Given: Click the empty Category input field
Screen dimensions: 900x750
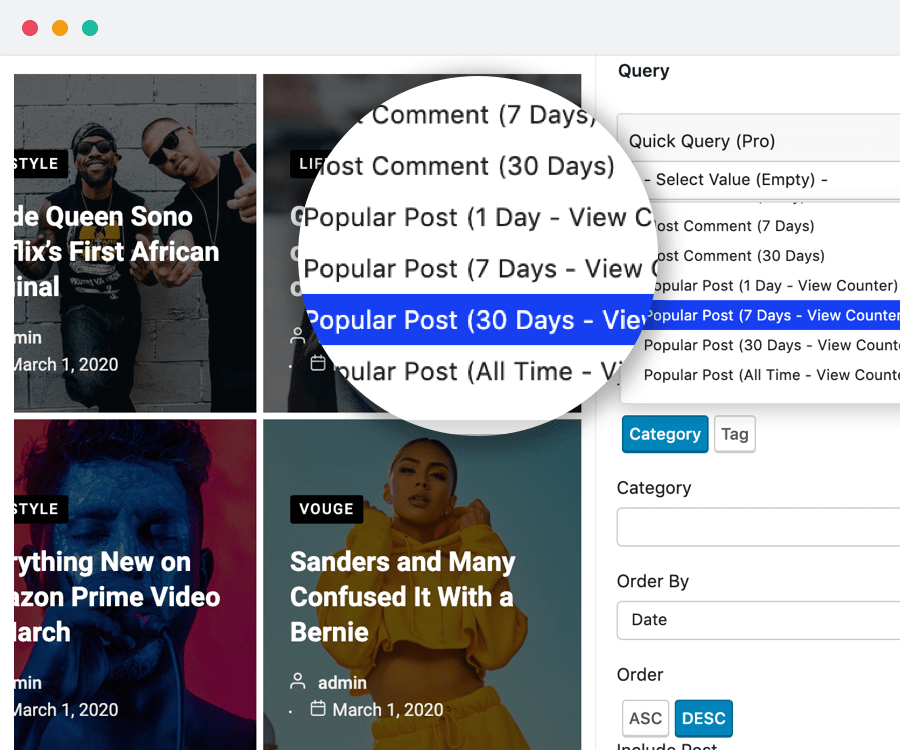Looking at the screenshot, I should click(x=760, y=527).
